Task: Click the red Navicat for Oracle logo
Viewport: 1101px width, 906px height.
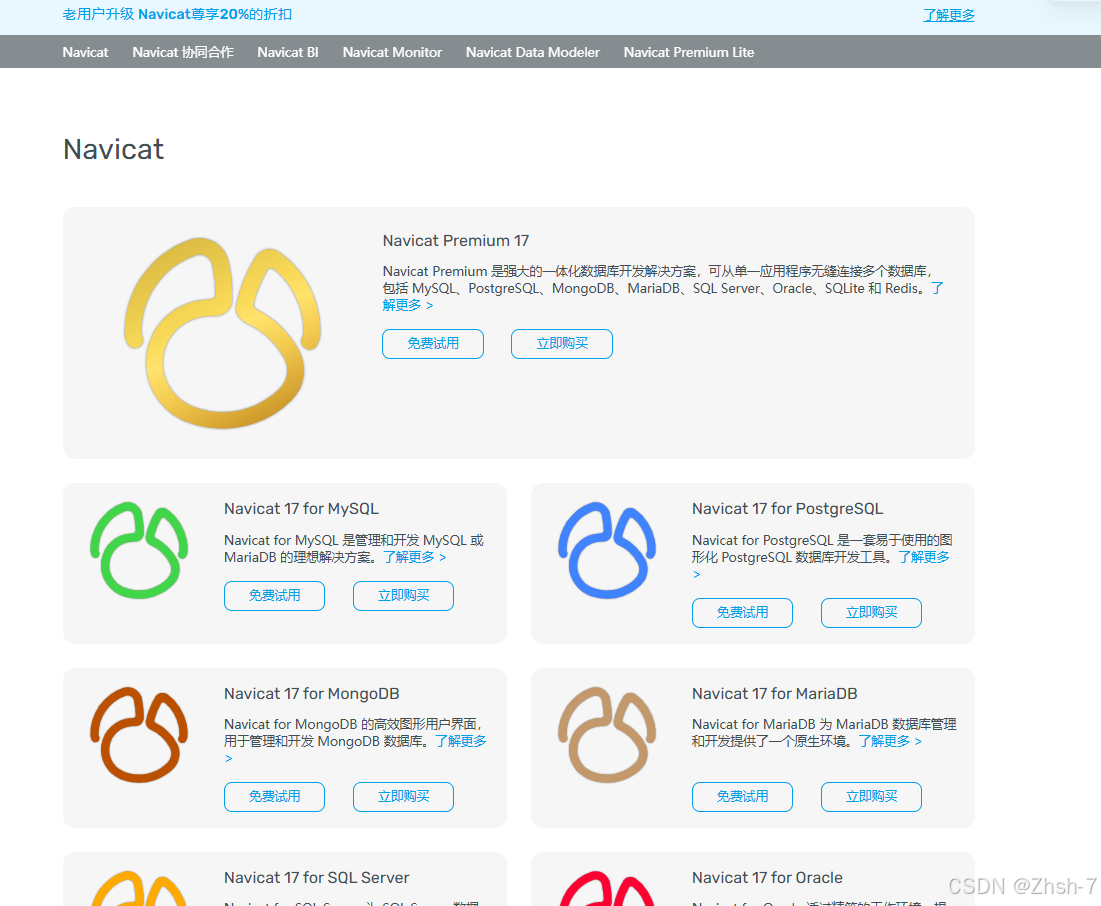Action: (607, 888)
